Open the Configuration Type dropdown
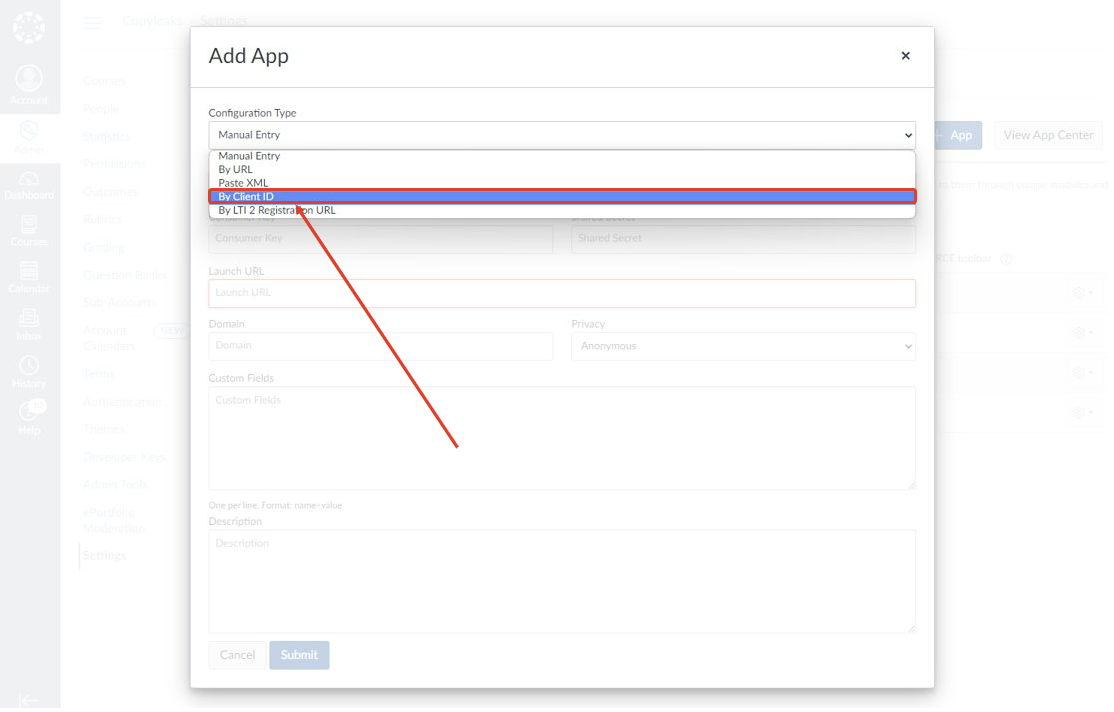This screenshot has width=1114, height=712. [x=561, y=135]
